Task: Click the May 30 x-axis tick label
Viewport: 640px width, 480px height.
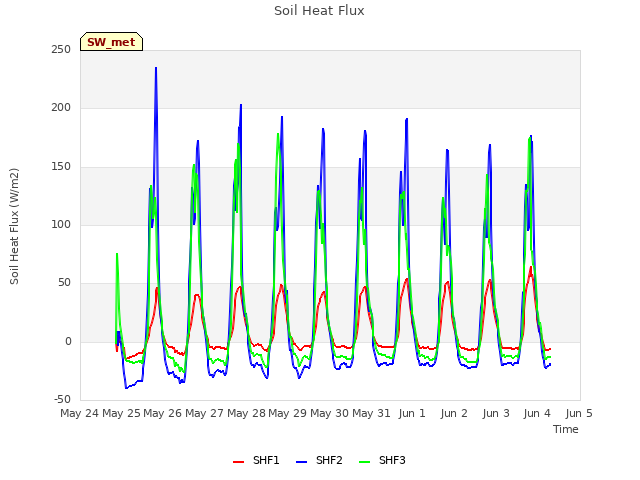Action: pos(329,413)
